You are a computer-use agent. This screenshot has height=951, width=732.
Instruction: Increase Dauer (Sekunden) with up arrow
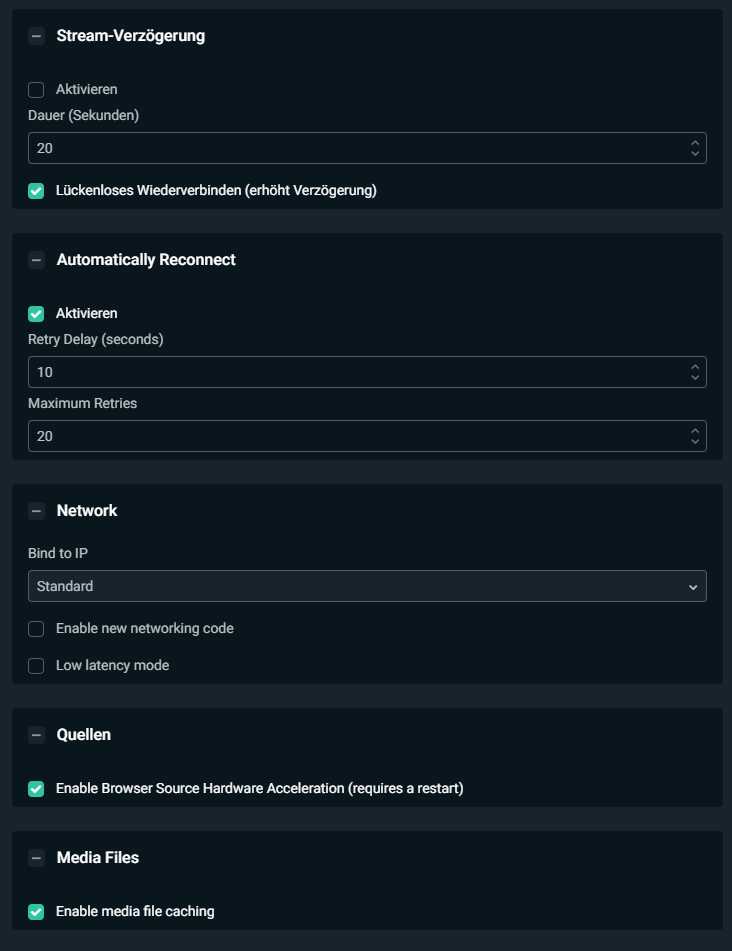point(695,143)
